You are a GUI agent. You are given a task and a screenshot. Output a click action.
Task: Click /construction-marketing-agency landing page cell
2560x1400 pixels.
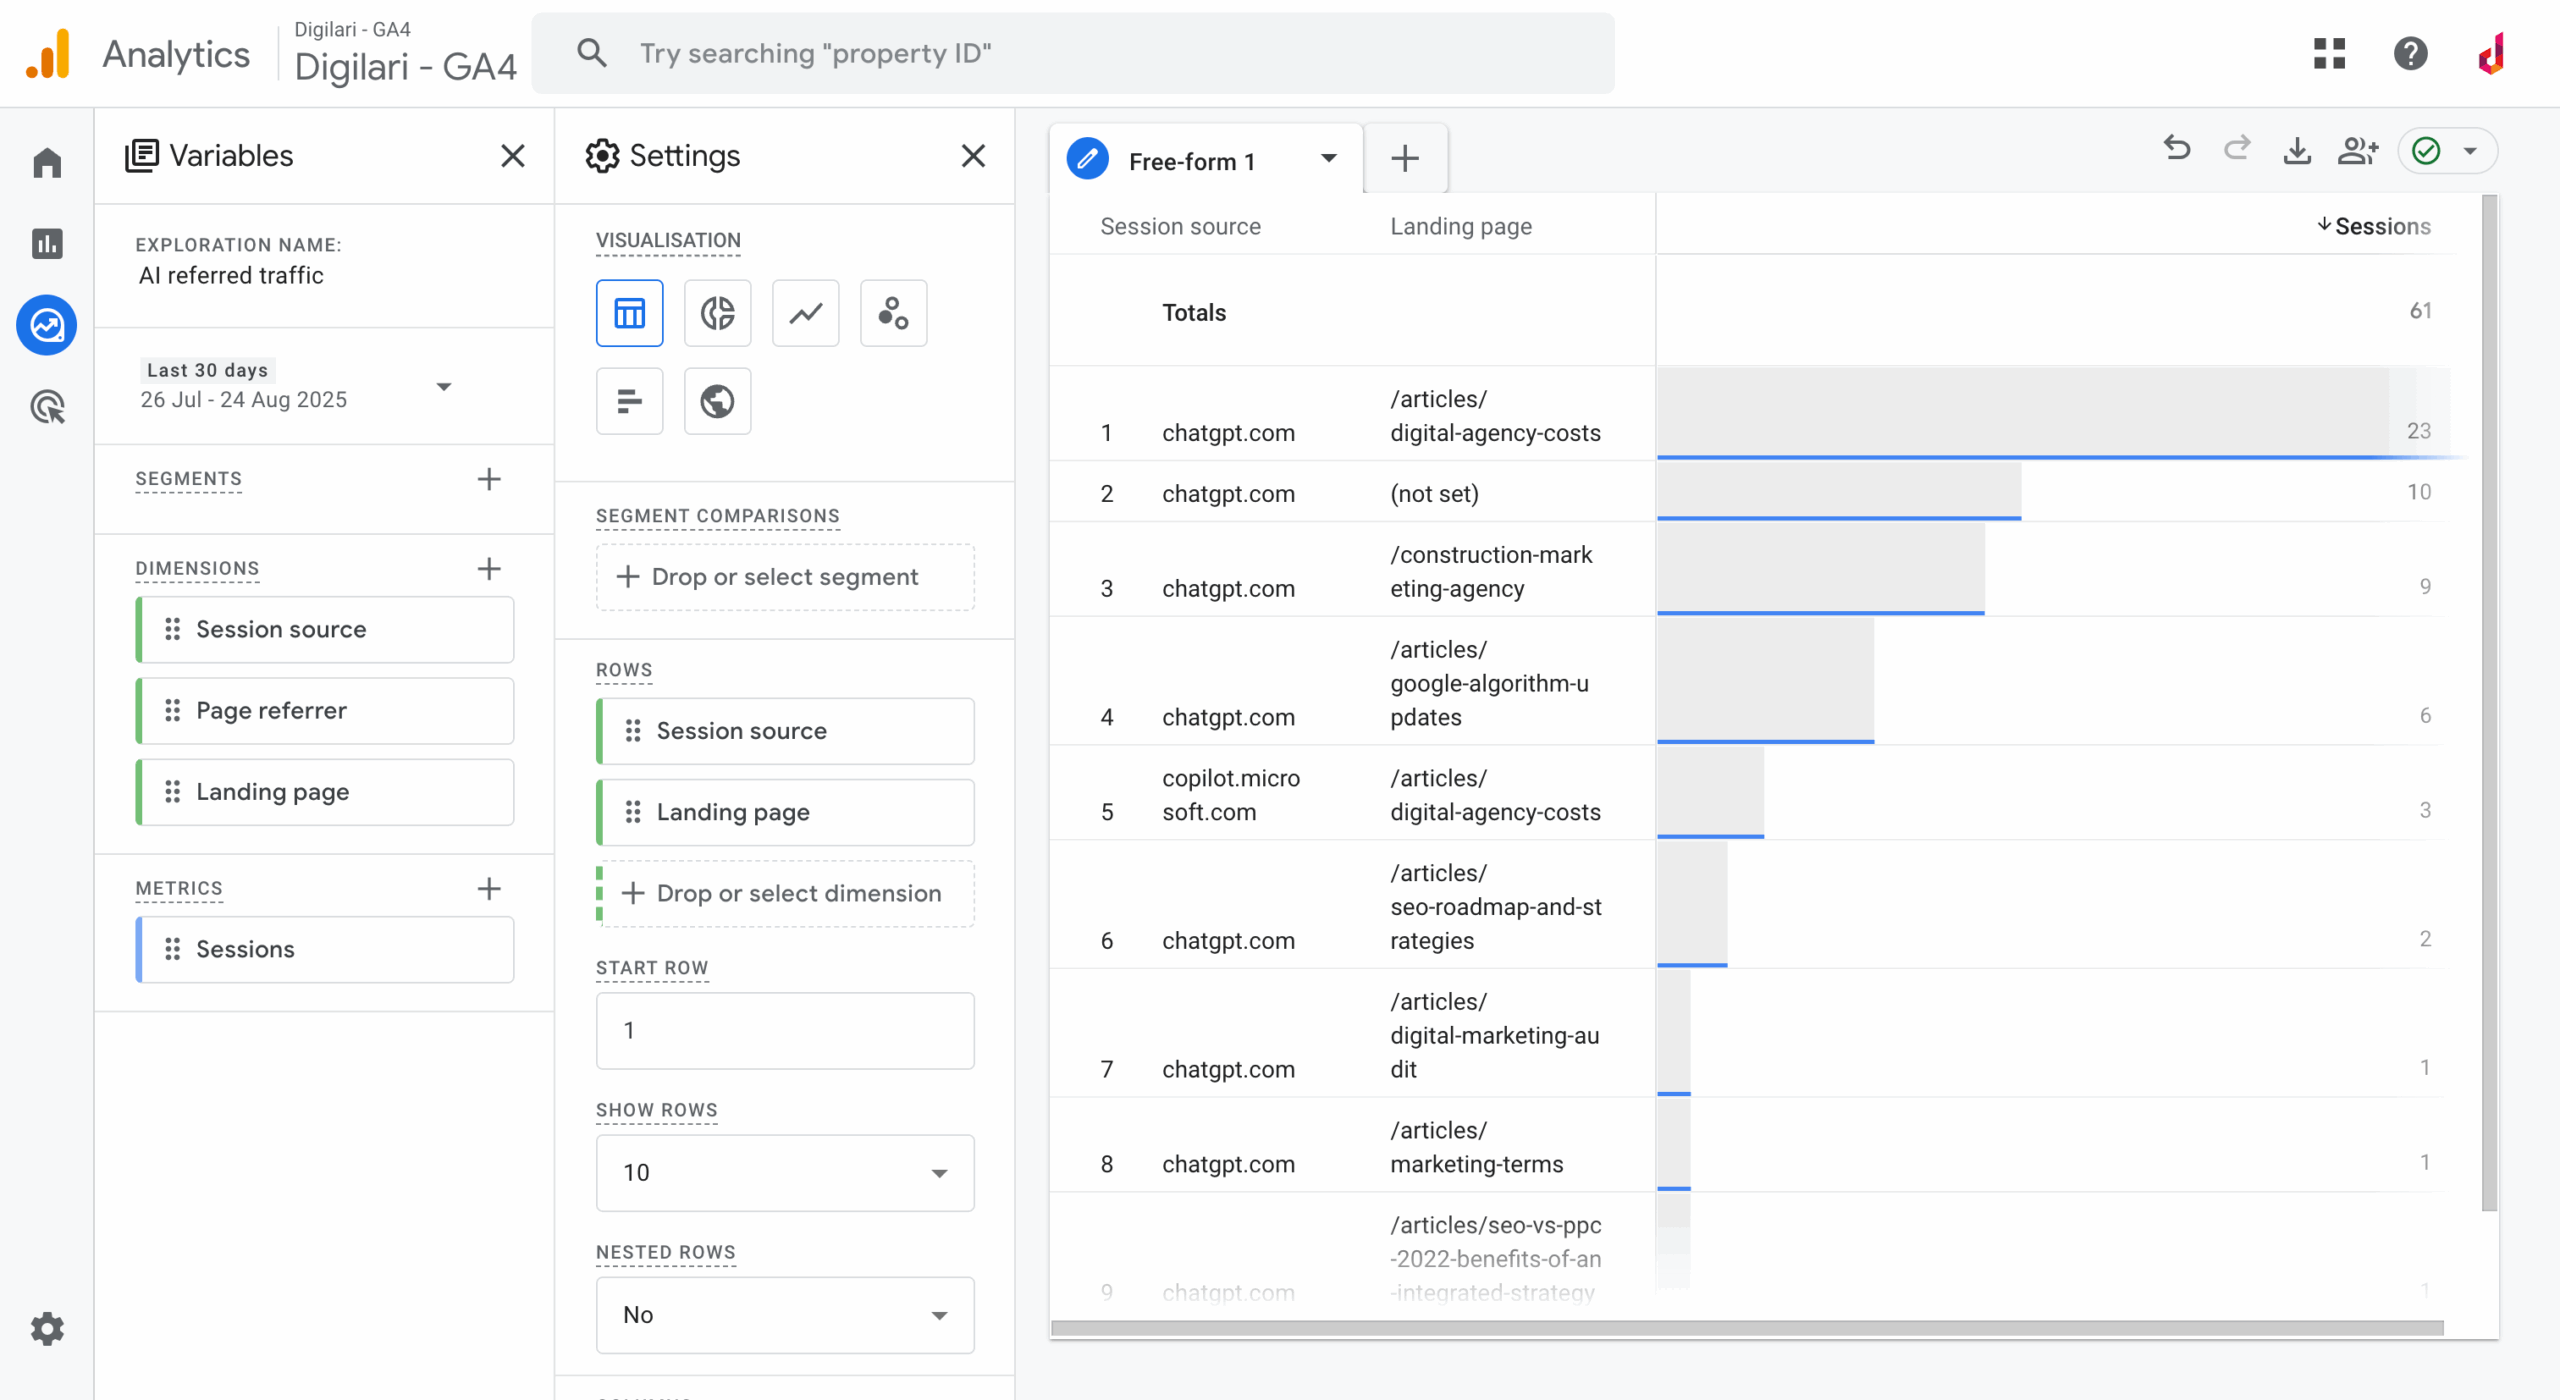1491,571
